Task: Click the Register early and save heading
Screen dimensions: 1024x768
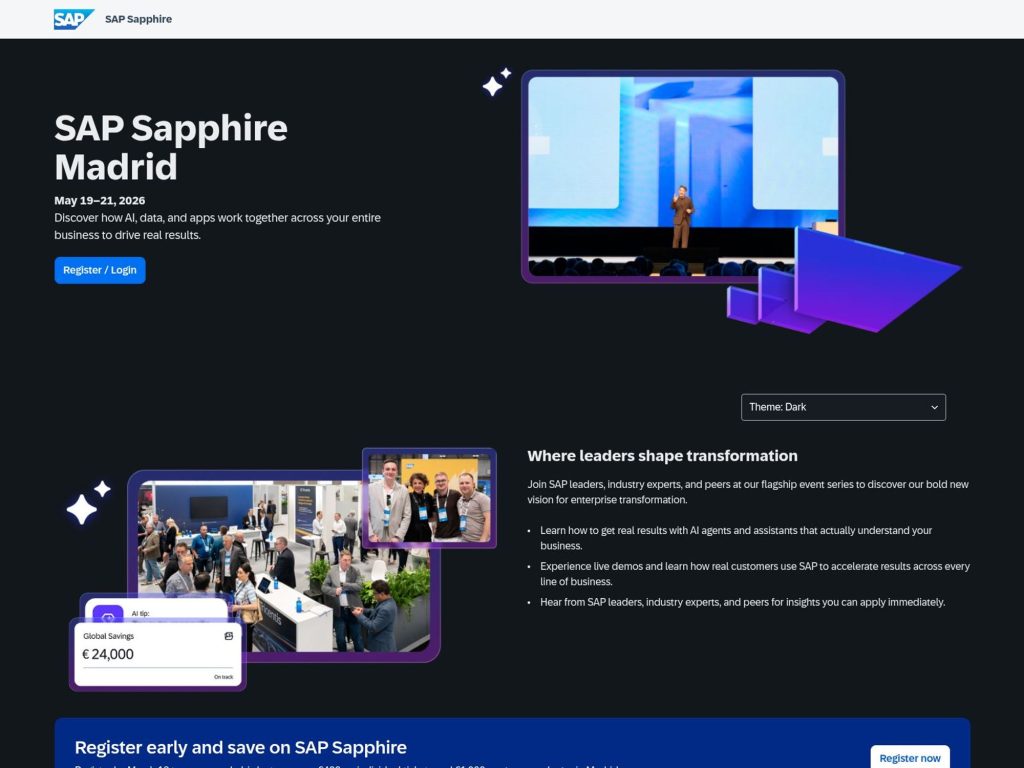Action: coord(240,747)
